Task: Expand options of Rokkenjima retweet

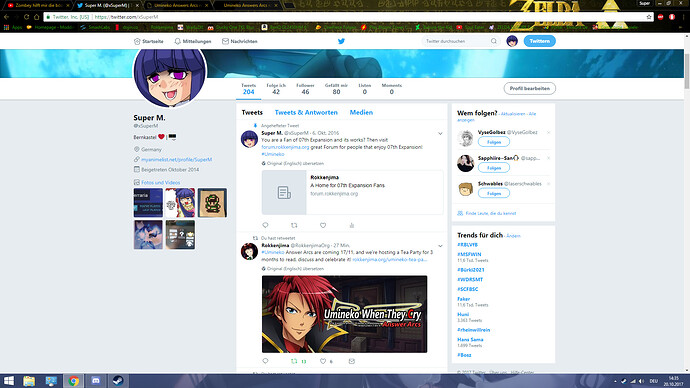Action: 440,246
